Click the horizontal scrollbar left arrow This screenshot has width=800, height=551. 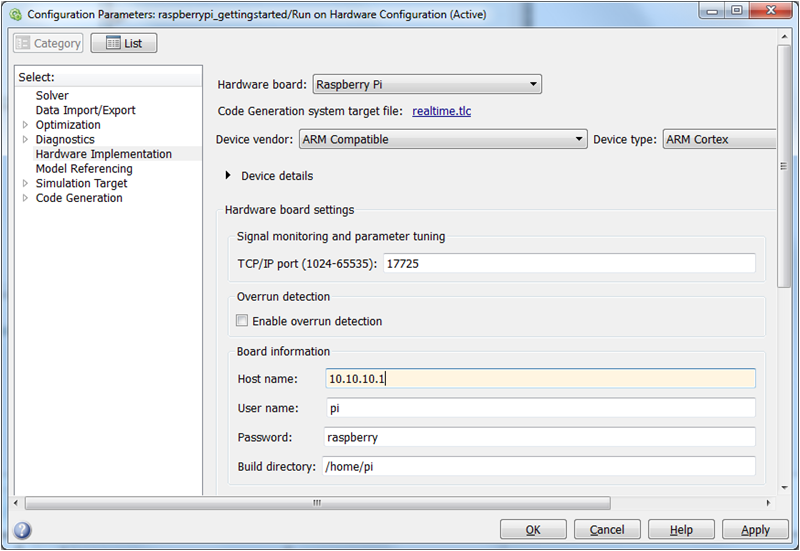point(16,503)
